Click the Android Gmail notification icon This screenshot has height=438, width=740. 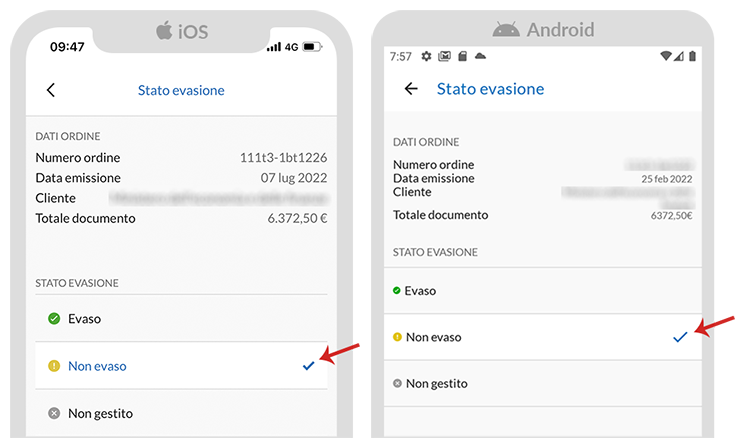pos(444,56)
